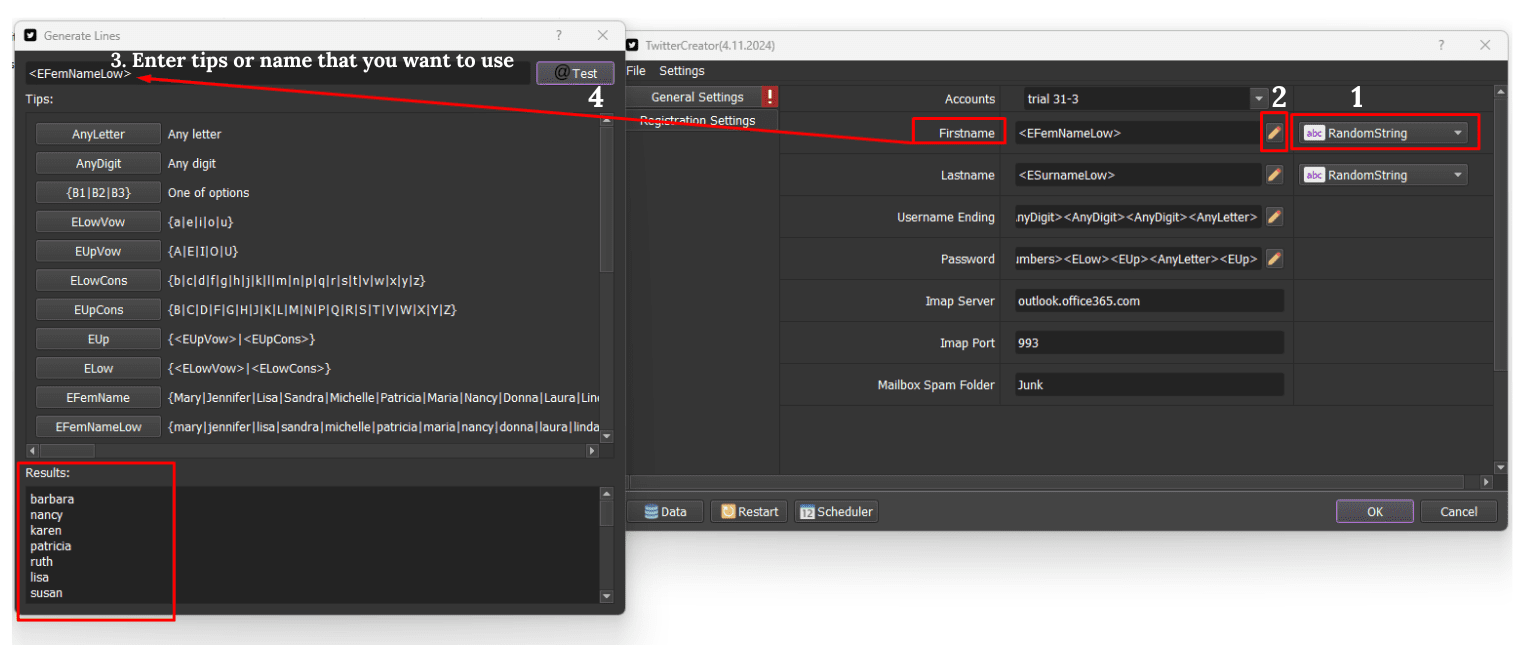Click the Imap Port input field

[1149, 343]
